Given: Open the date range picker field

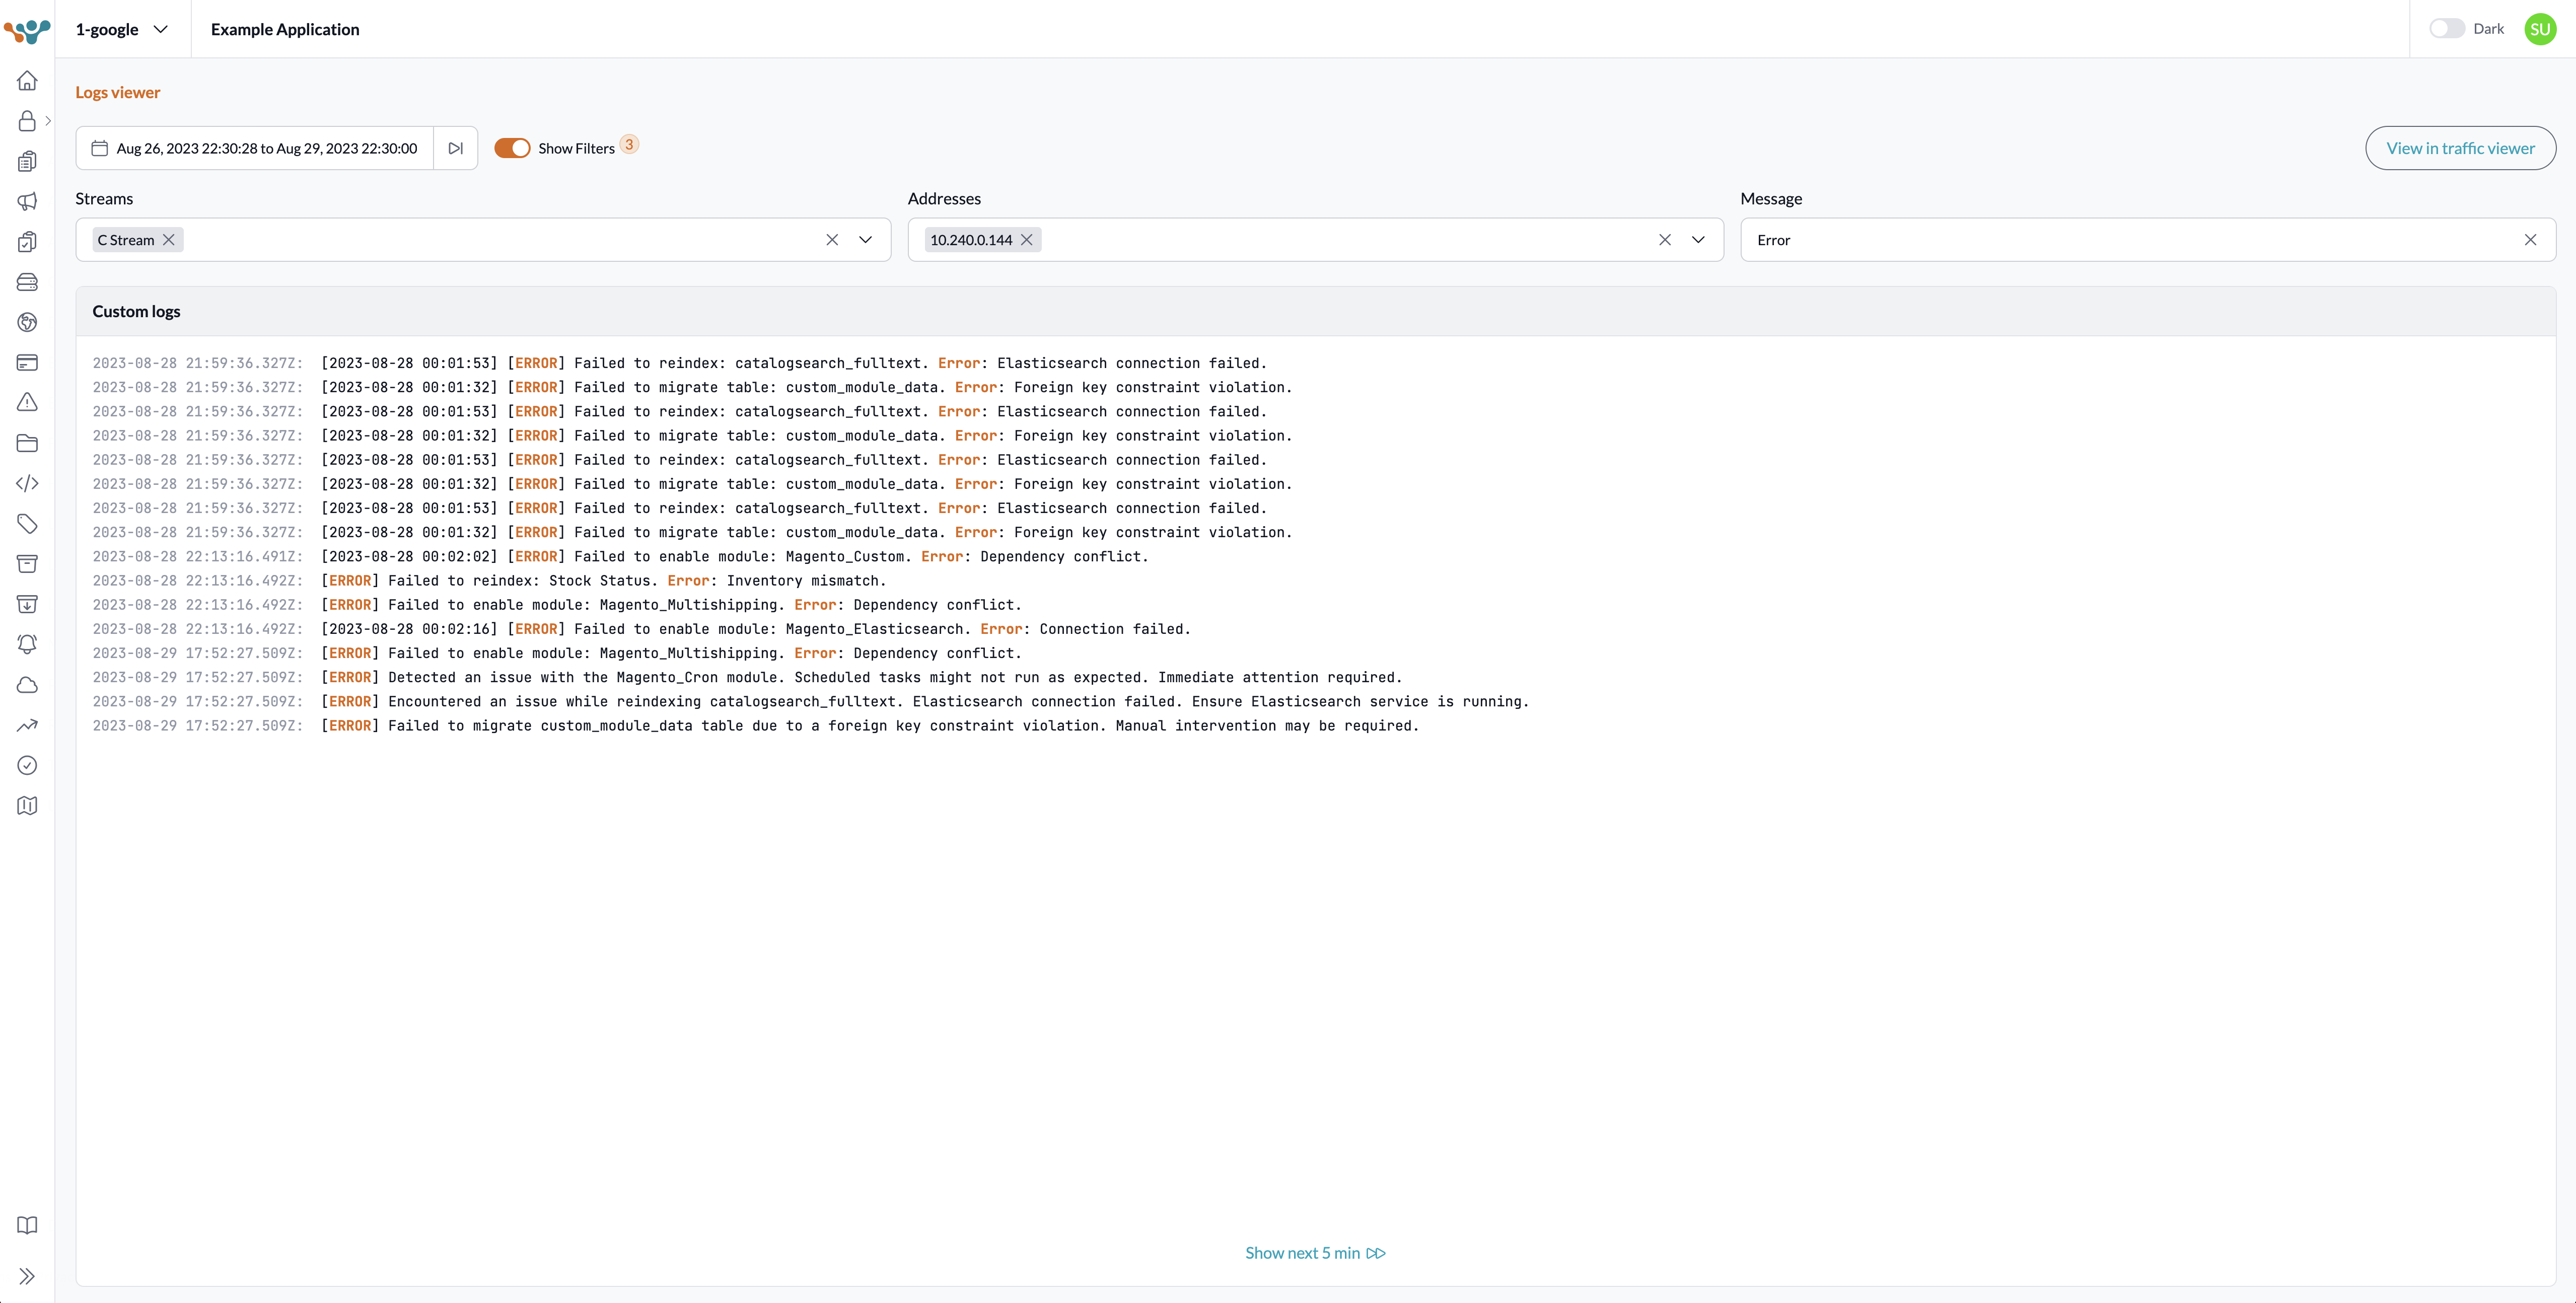Looking at the screenshot, I should click(255, 148).
